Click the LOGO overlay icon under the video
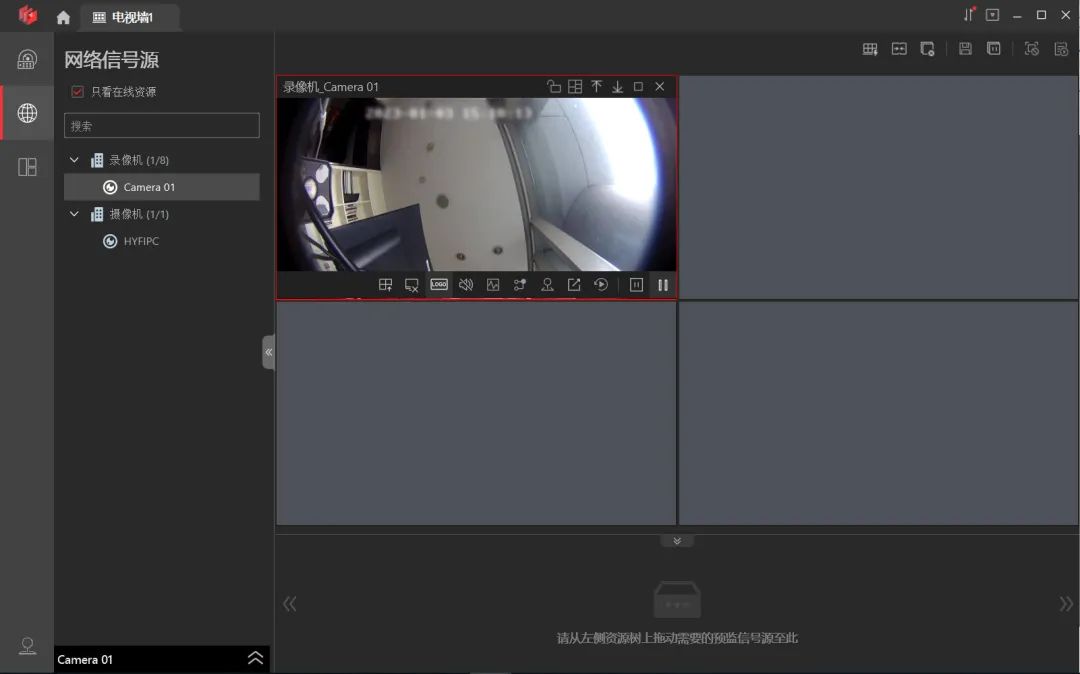This screenshot has height=674, width=1080. (439, 285)
